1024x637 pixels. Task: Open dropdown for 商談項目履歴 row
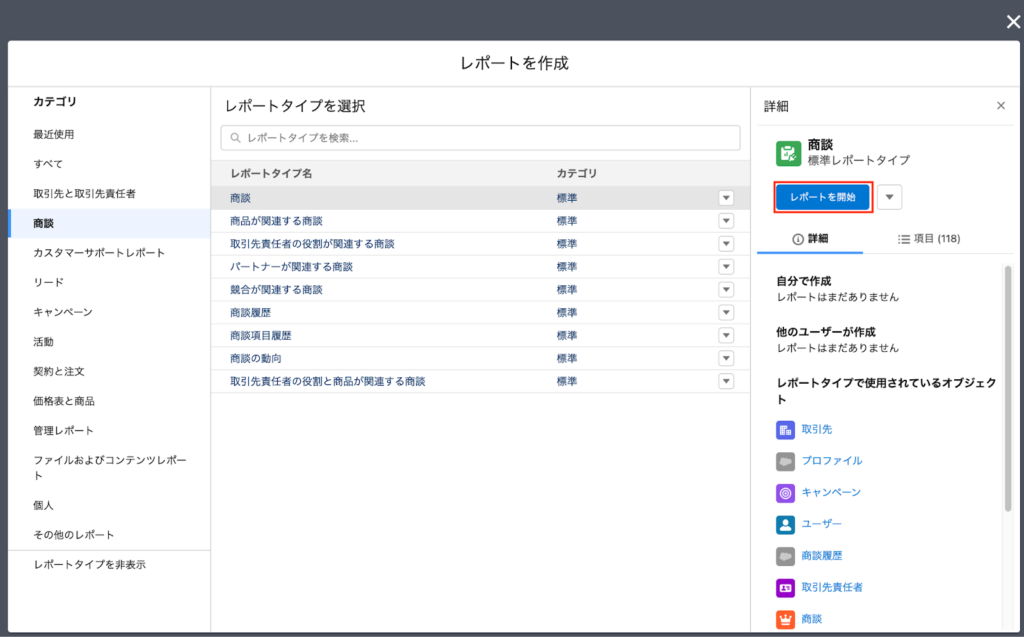click(726, 335)
